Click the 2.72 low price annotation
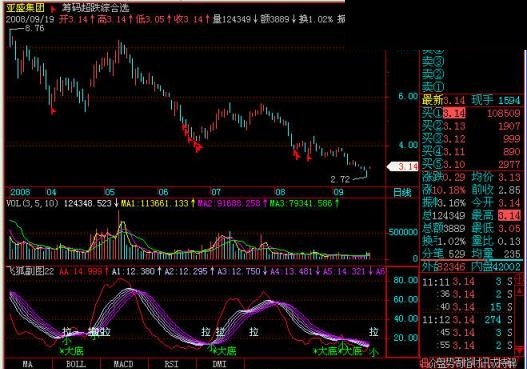The height and width of the screenshot is (369, 527). [340, 180]
